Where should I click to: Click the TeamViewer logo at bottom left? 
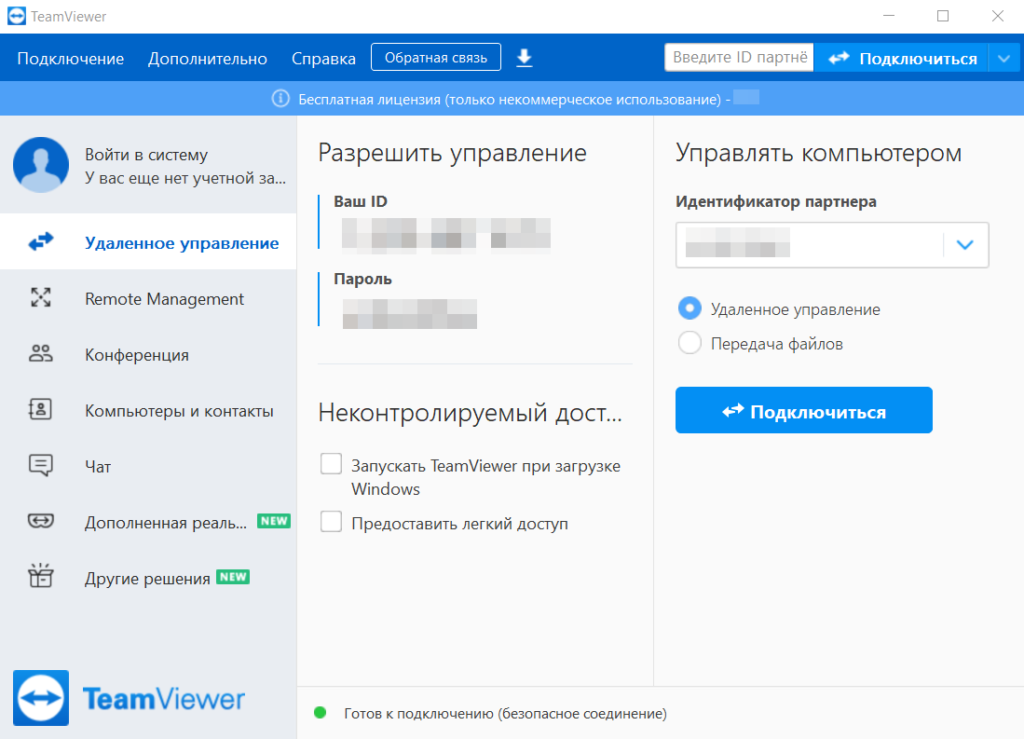point(129,698)
